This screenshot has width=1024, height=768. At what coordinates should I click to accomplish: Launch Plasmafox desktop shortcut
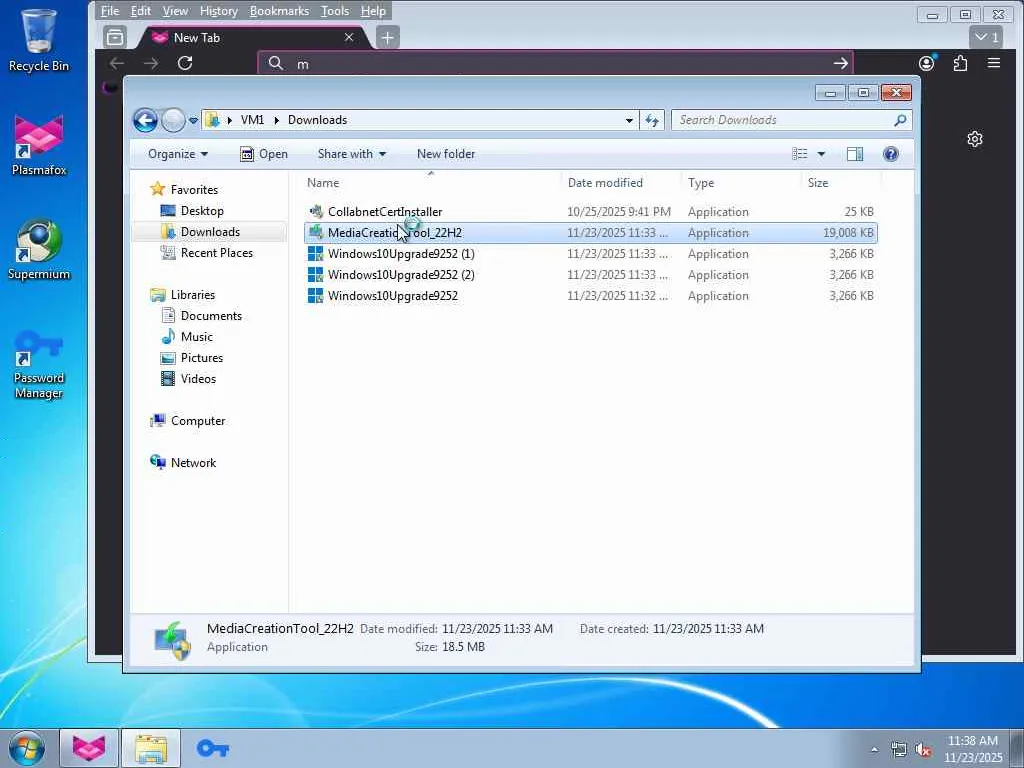[x=39, y=145]
